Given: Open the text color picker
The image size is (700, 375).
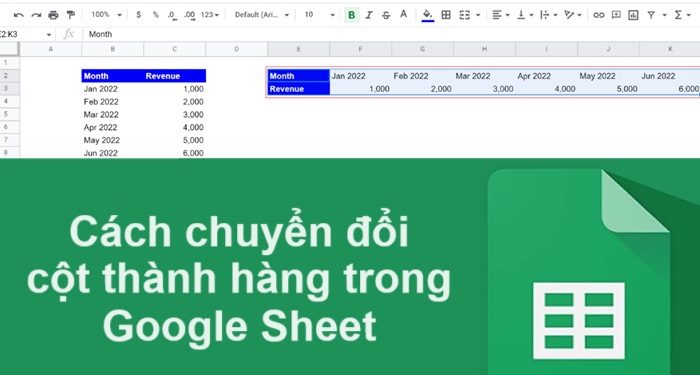Looking at the screenshot, I should tap(404, 15).
